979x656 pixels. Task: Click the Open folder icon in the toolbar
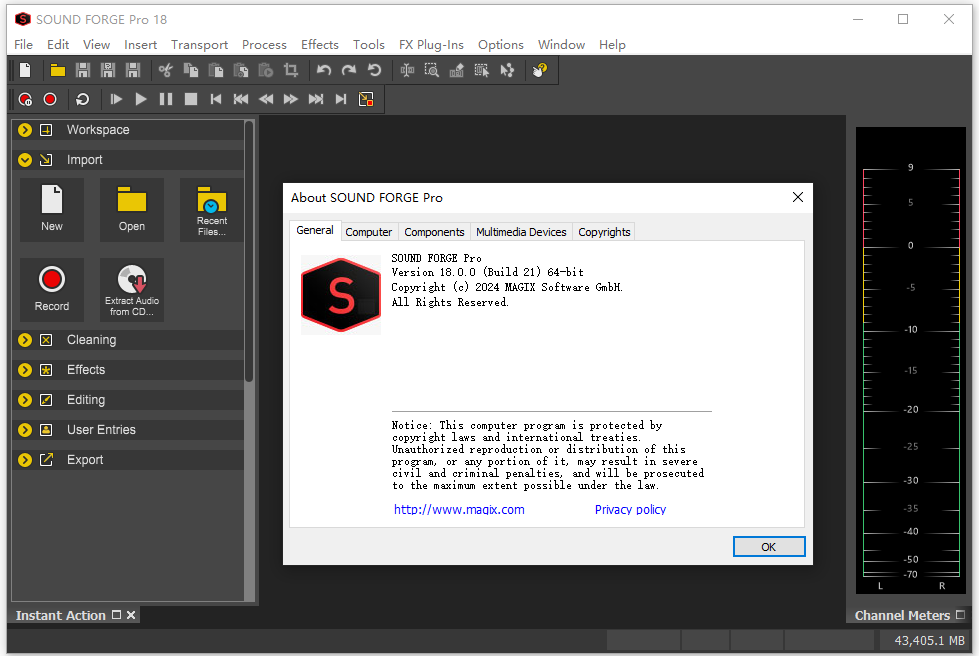pos(58,70)
